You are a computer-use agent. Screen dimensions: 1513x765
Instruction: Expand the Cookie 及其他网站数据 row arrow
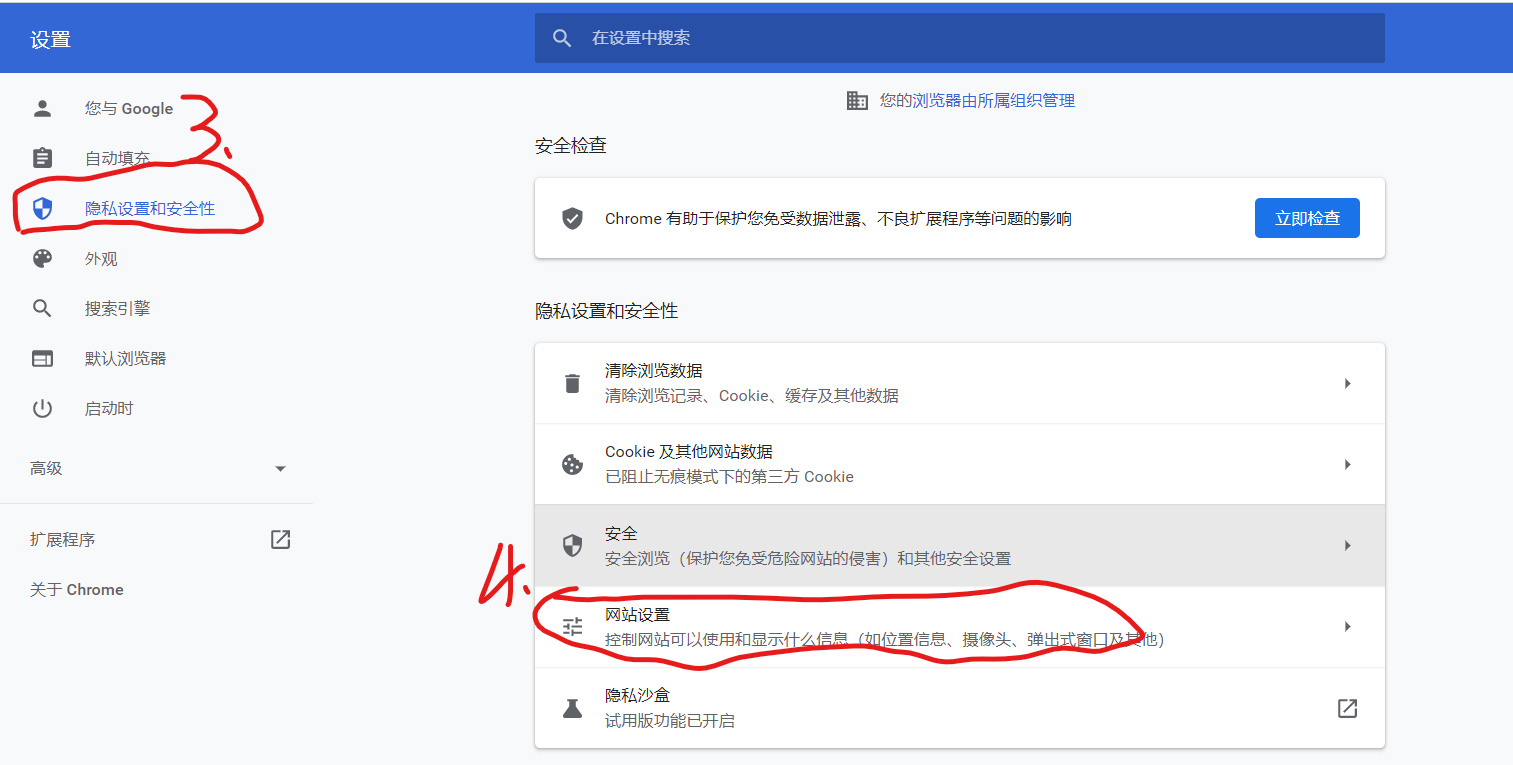coord(1347,464)
